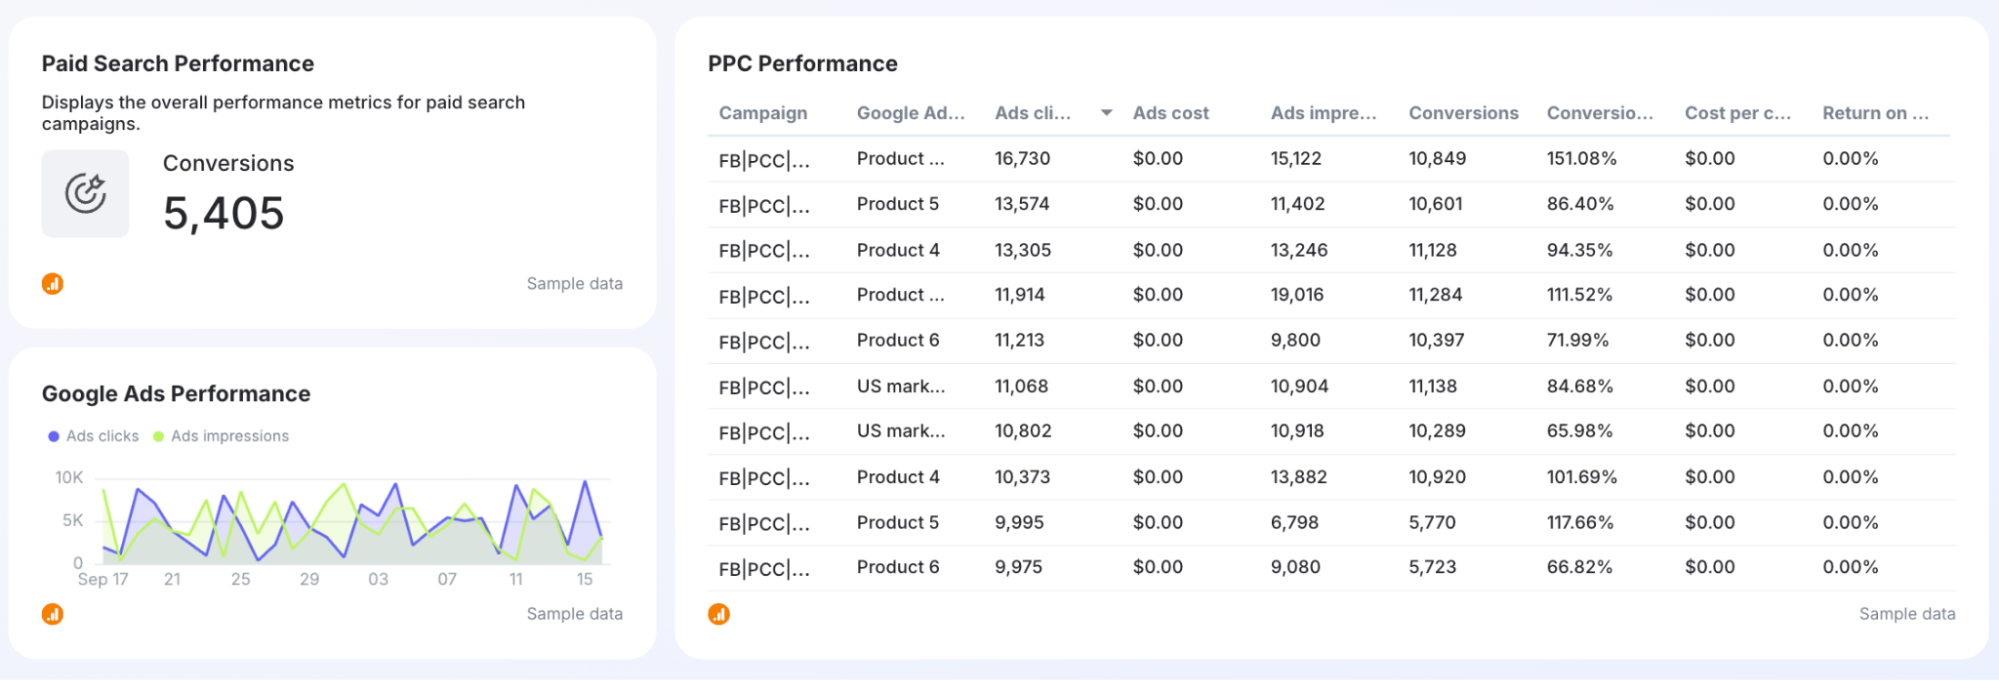Viewport: 1999px width, 681px height.
Task: Toggle the Ads clicks legend series
Action: pos(102,436)
